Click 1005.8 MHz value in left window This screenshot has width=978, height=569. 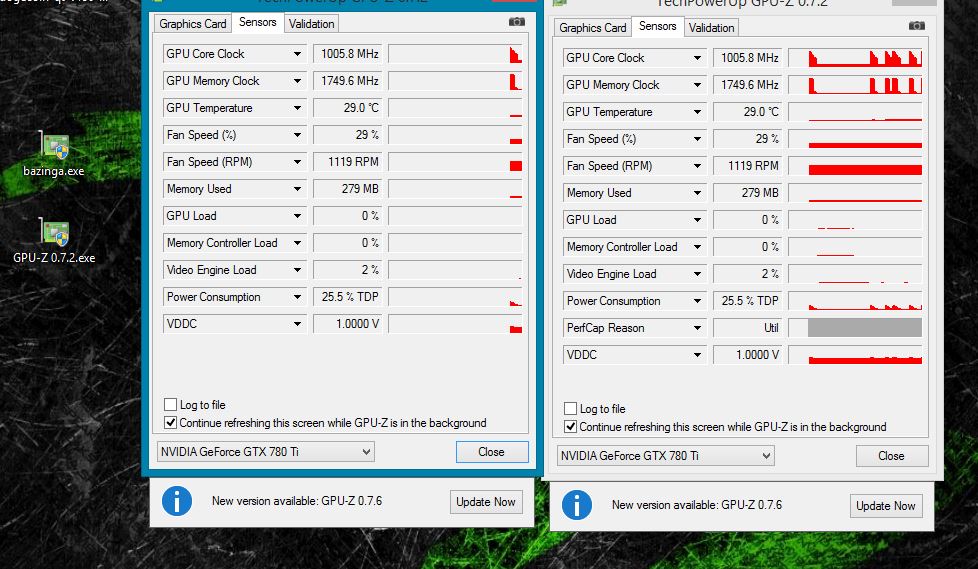pos(347,54)
